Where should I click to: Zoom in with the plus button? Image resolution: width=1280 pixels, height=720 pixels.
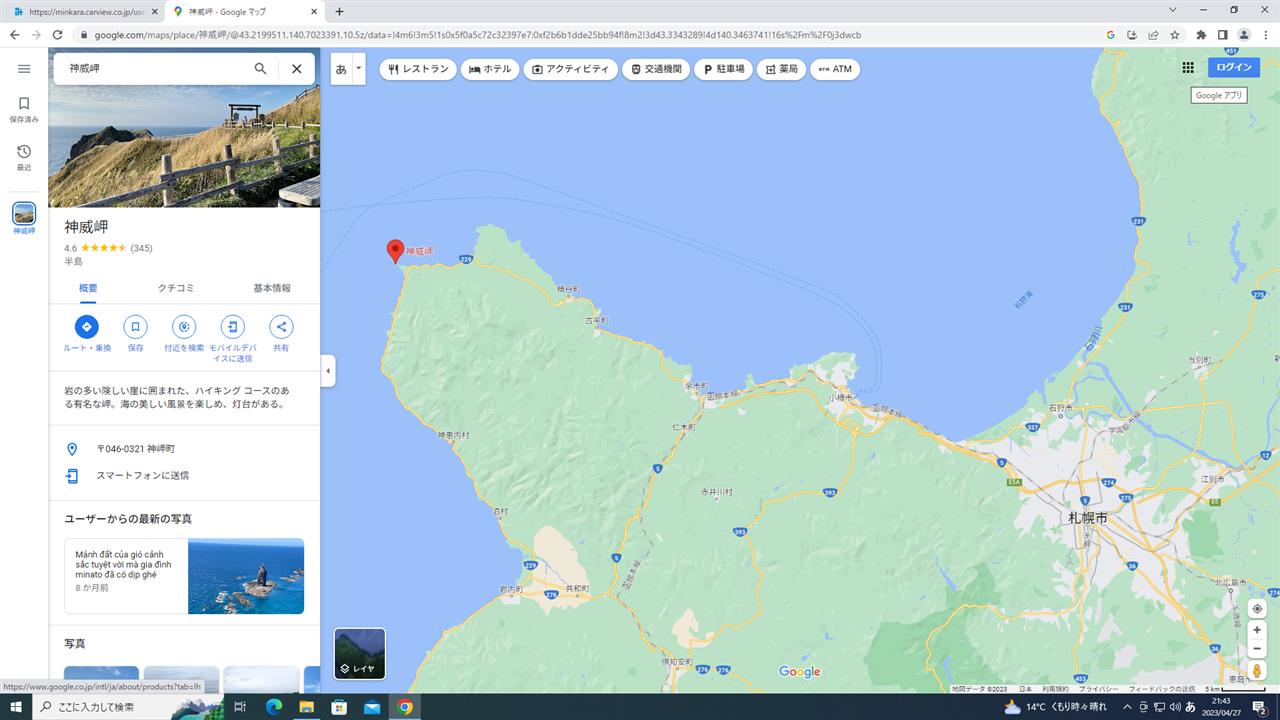click(x=1257, y=630)
